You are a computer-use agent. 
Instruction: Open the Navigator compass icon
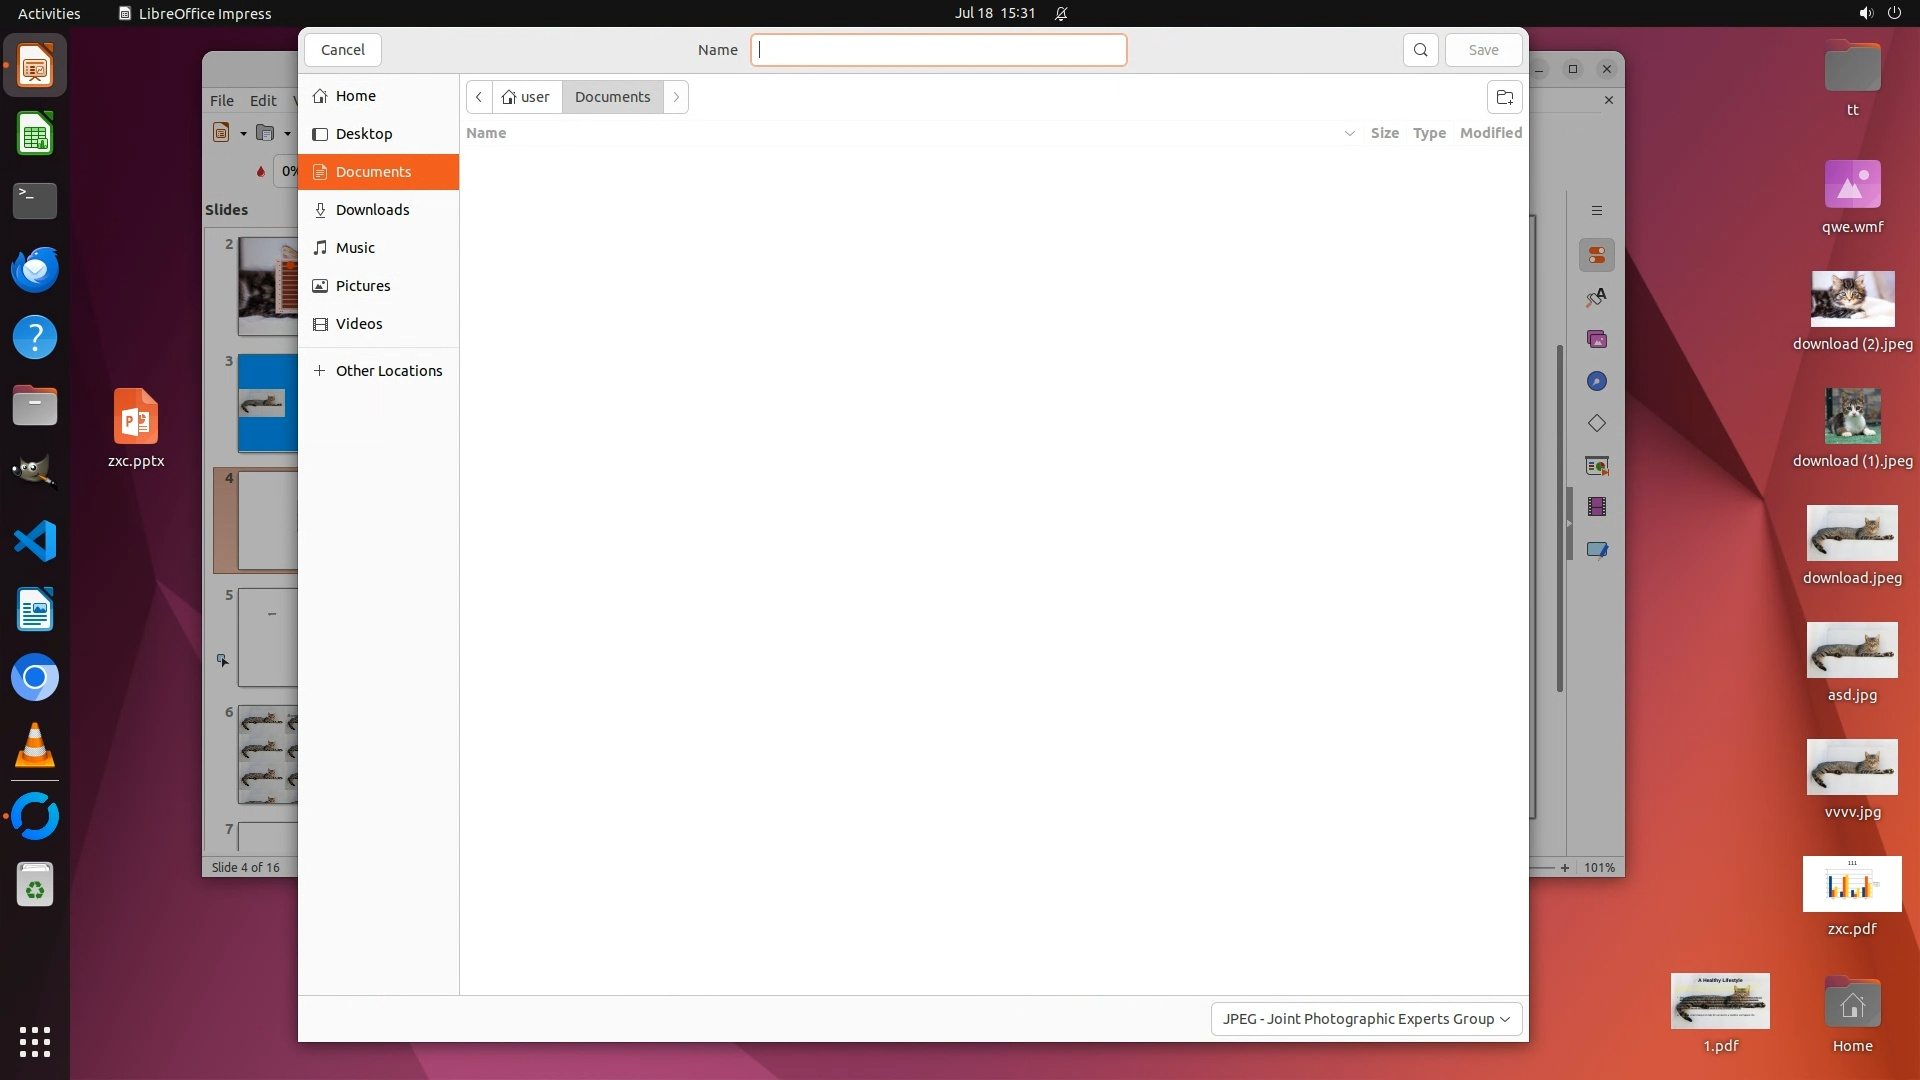[x=1597, y=382]
